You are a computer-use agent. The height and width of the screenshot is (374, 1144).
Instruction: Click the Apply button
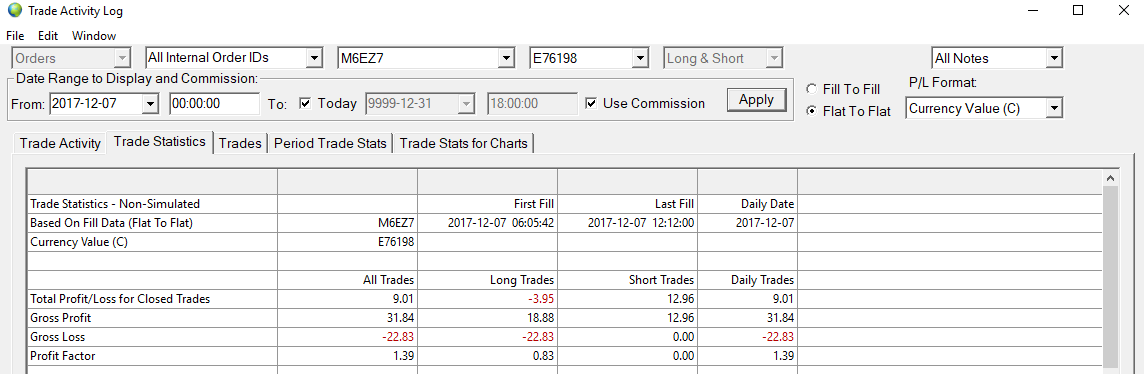(756, 100)
